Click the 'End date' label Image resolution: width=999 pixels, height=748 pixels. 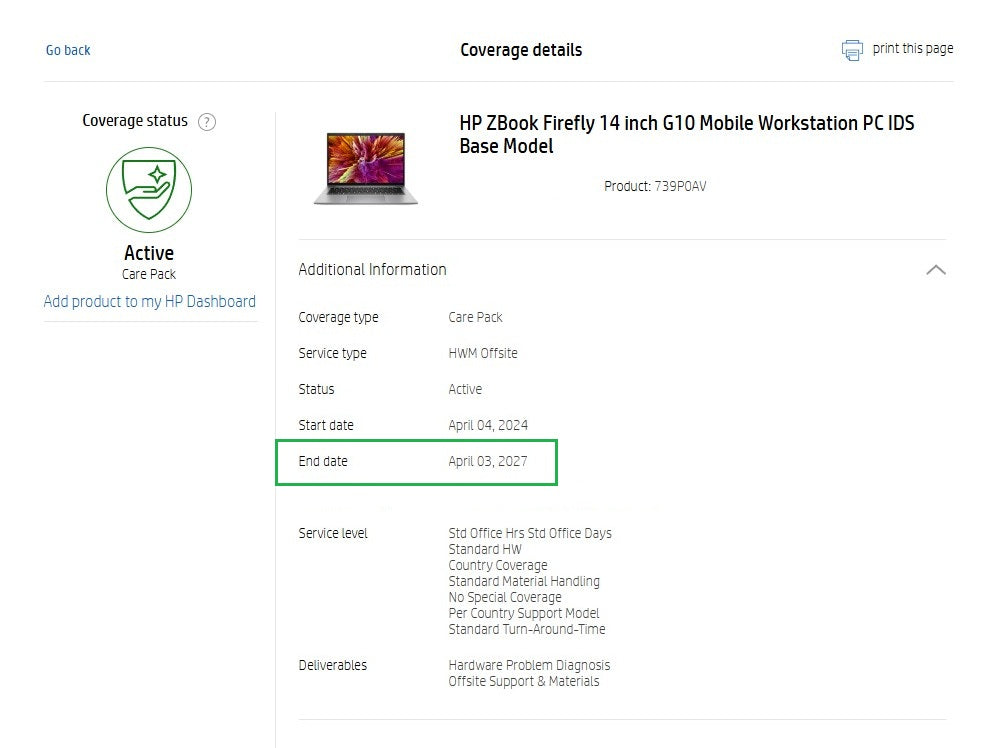click(x=323, y=461)
